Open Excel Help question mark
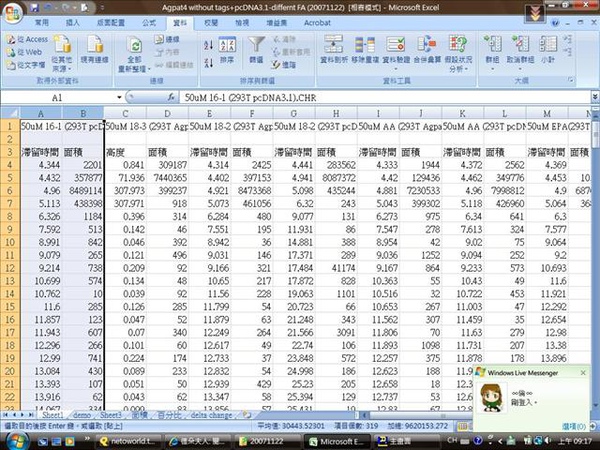600x450 pixels. coord(555,23)
